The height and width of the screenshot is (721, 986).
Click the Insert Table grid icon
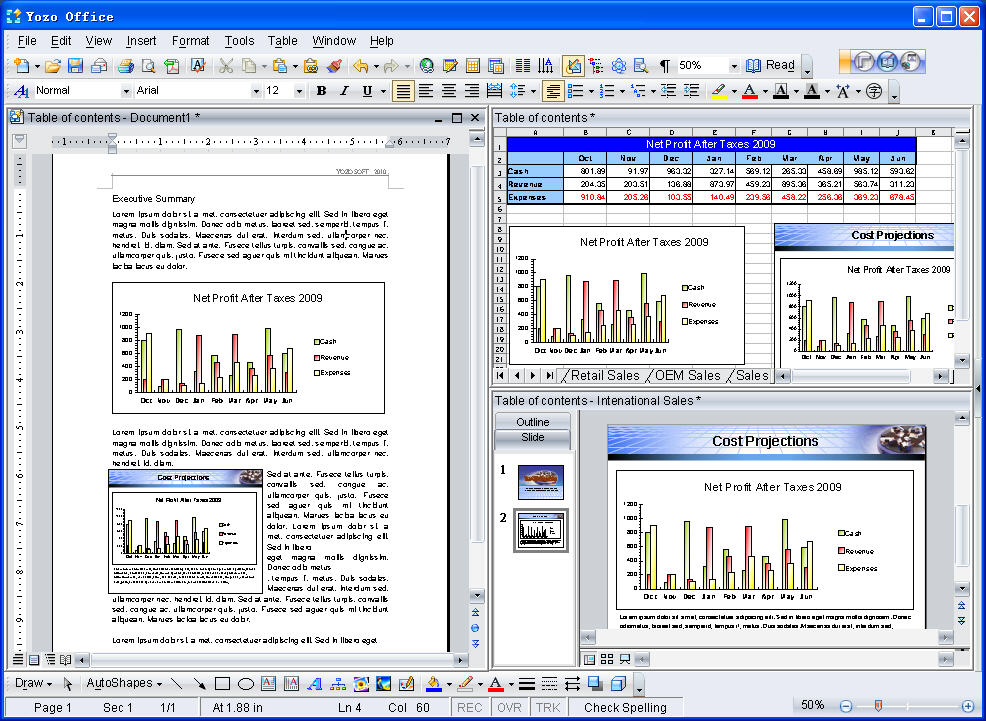473,65
